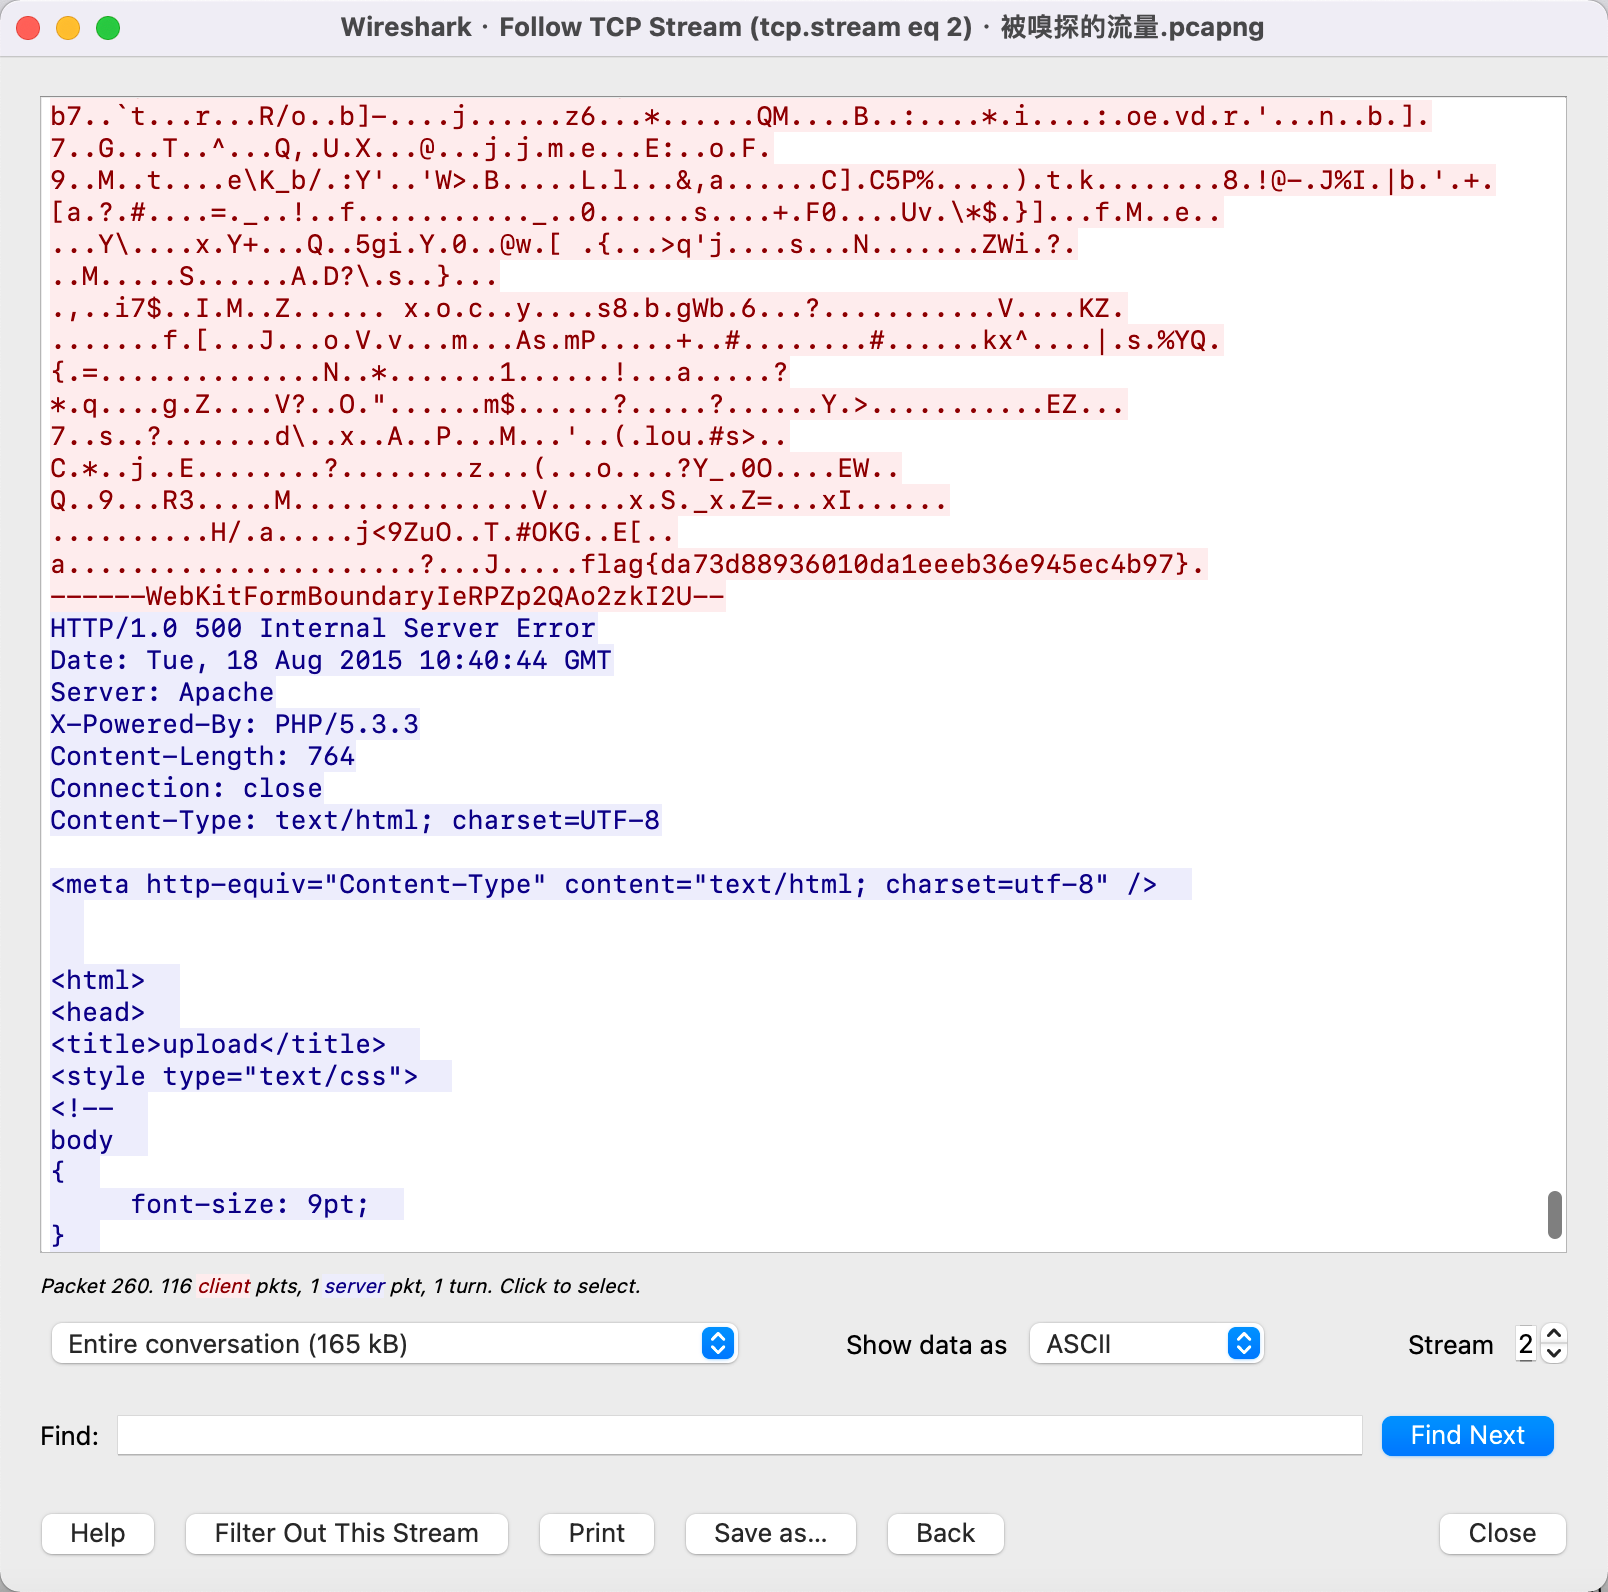Open the Show data as ASCII dropdown
Image resolution: width=1608 pixels, height=1592 pixels.
(1147, 1343)
